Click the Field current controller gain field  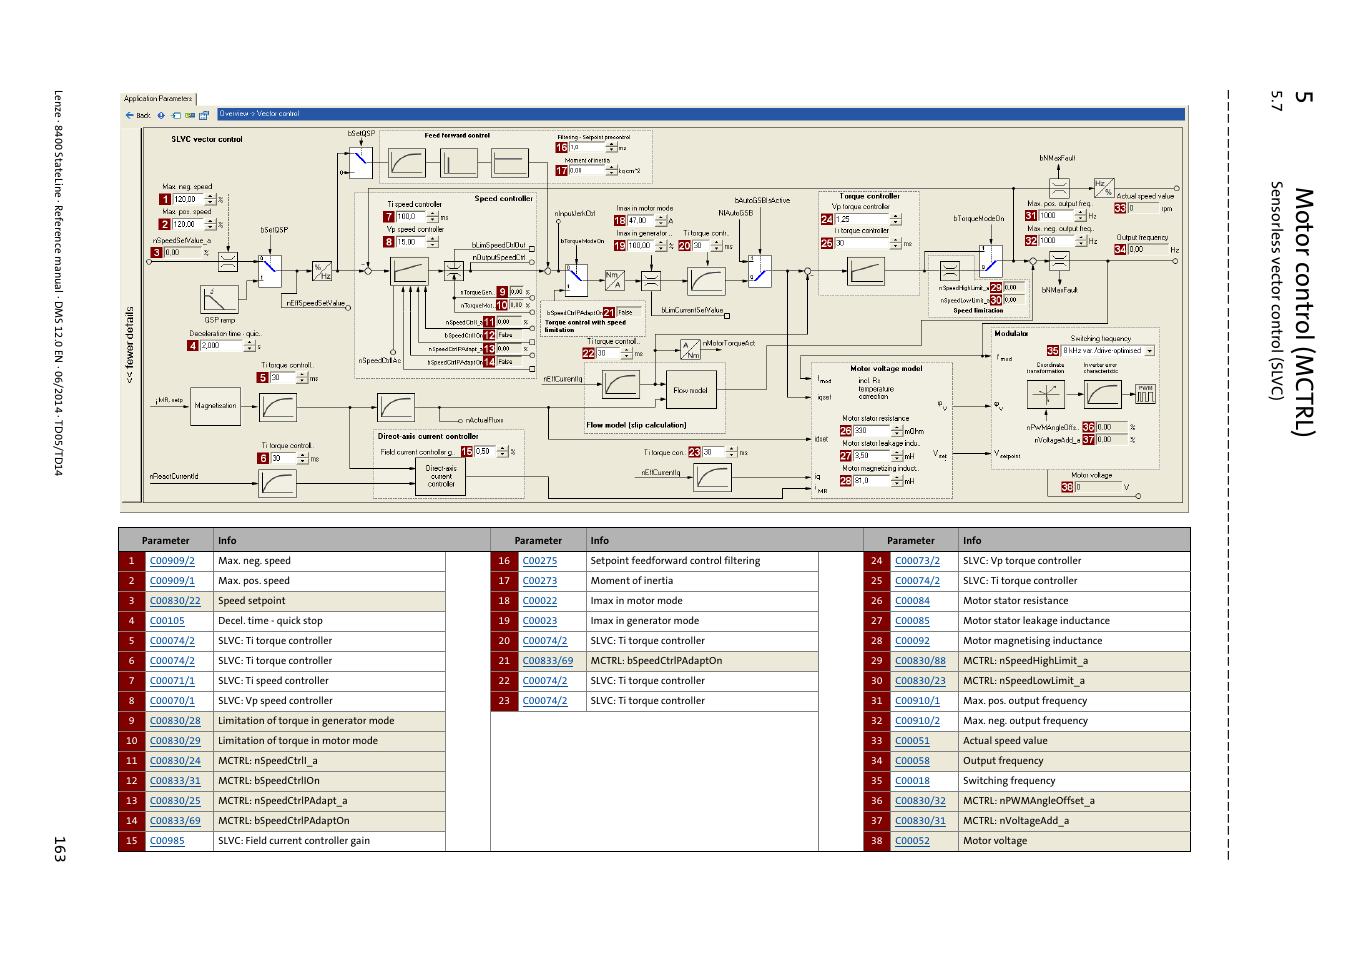(x=485, y=452)
